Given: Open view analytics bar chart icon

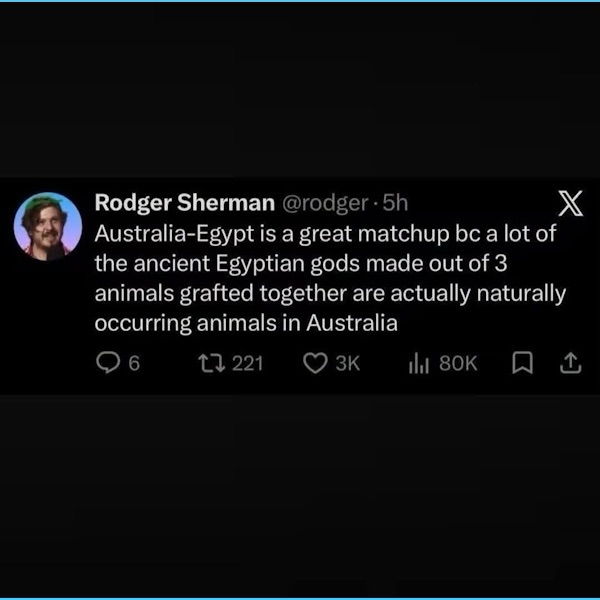Looking at the screenshot, I should click(x=419, y=363).
